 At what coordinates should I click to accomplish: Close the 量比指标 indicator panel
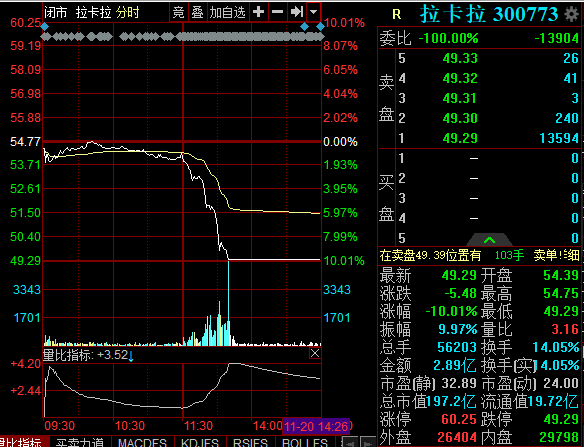pyautogui.click(x=315, y=353)
